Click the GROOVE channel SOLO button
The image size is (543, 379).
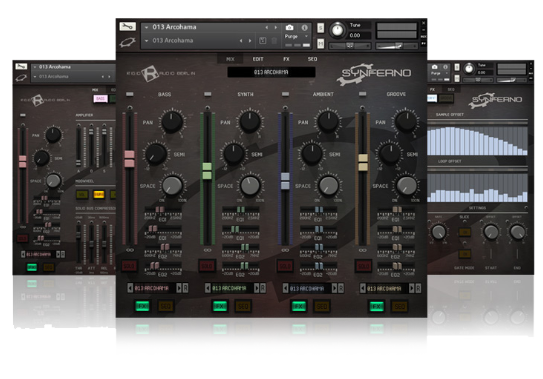coord(363,266)
